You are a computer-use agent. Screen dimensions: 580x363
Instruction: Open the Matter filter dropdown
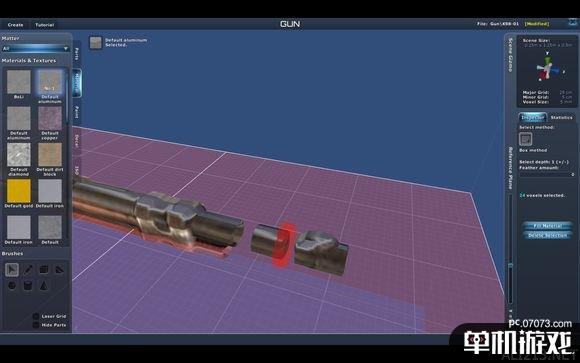click(x=35, y=48)
